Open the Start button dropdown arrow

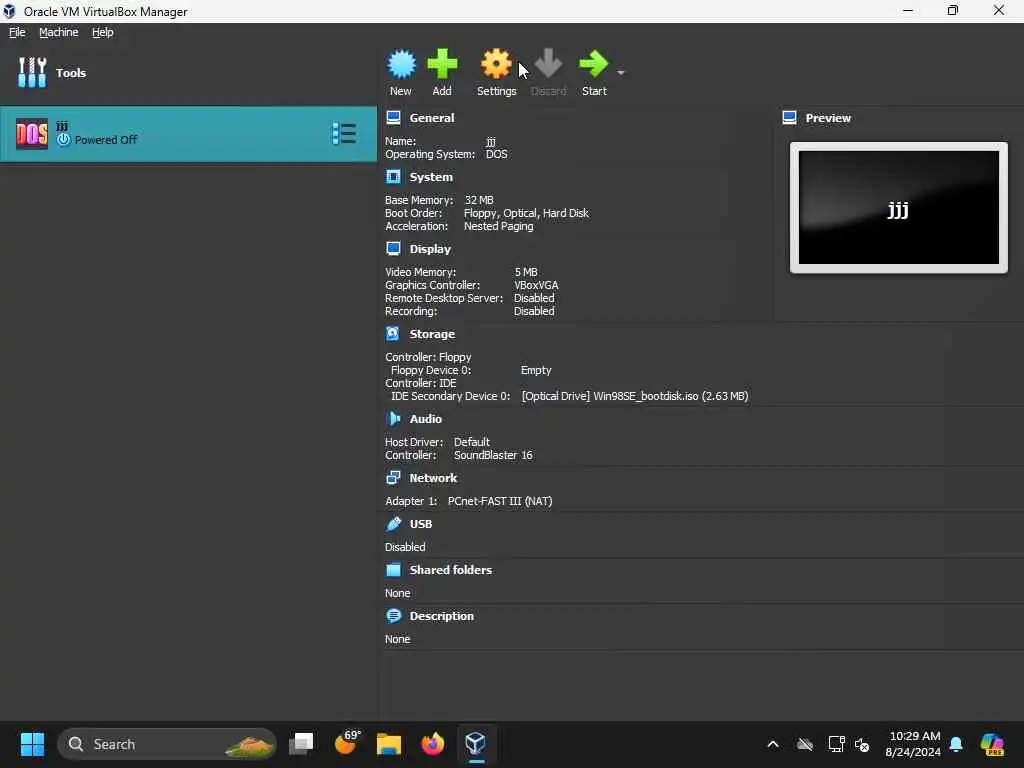[x=620, y=72]
